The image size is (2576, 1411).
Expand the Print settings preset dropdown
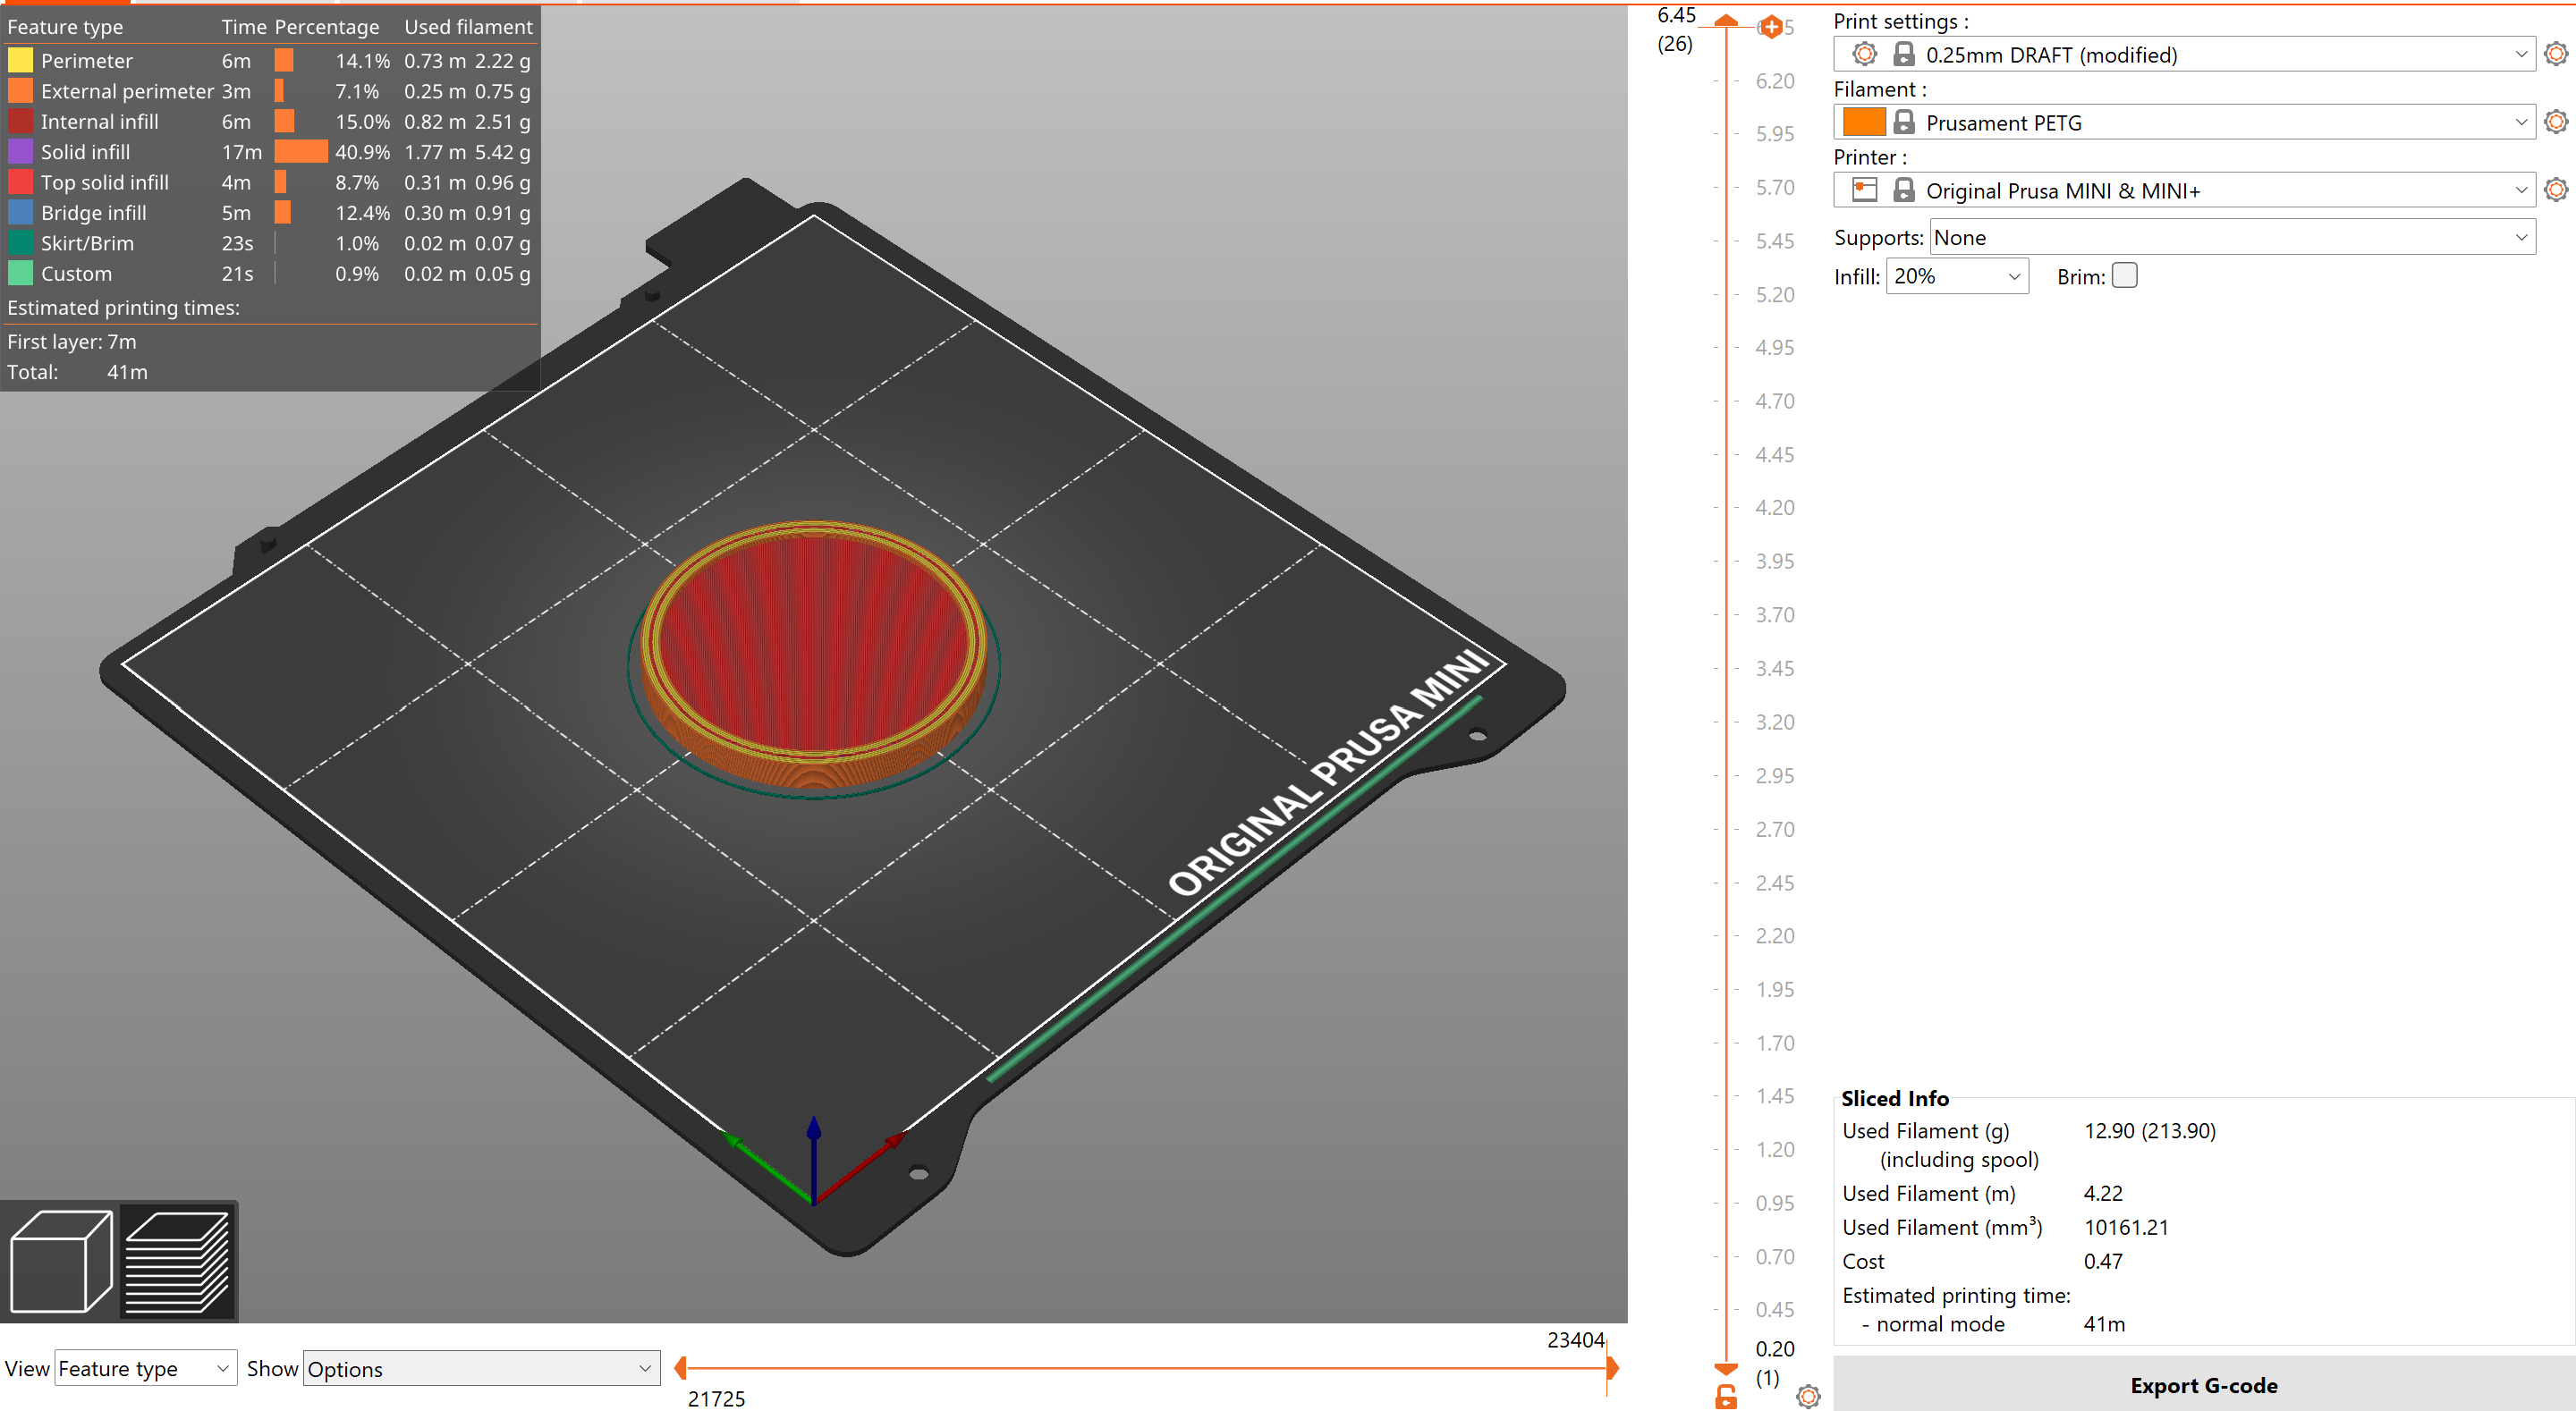pos(2520,55)
